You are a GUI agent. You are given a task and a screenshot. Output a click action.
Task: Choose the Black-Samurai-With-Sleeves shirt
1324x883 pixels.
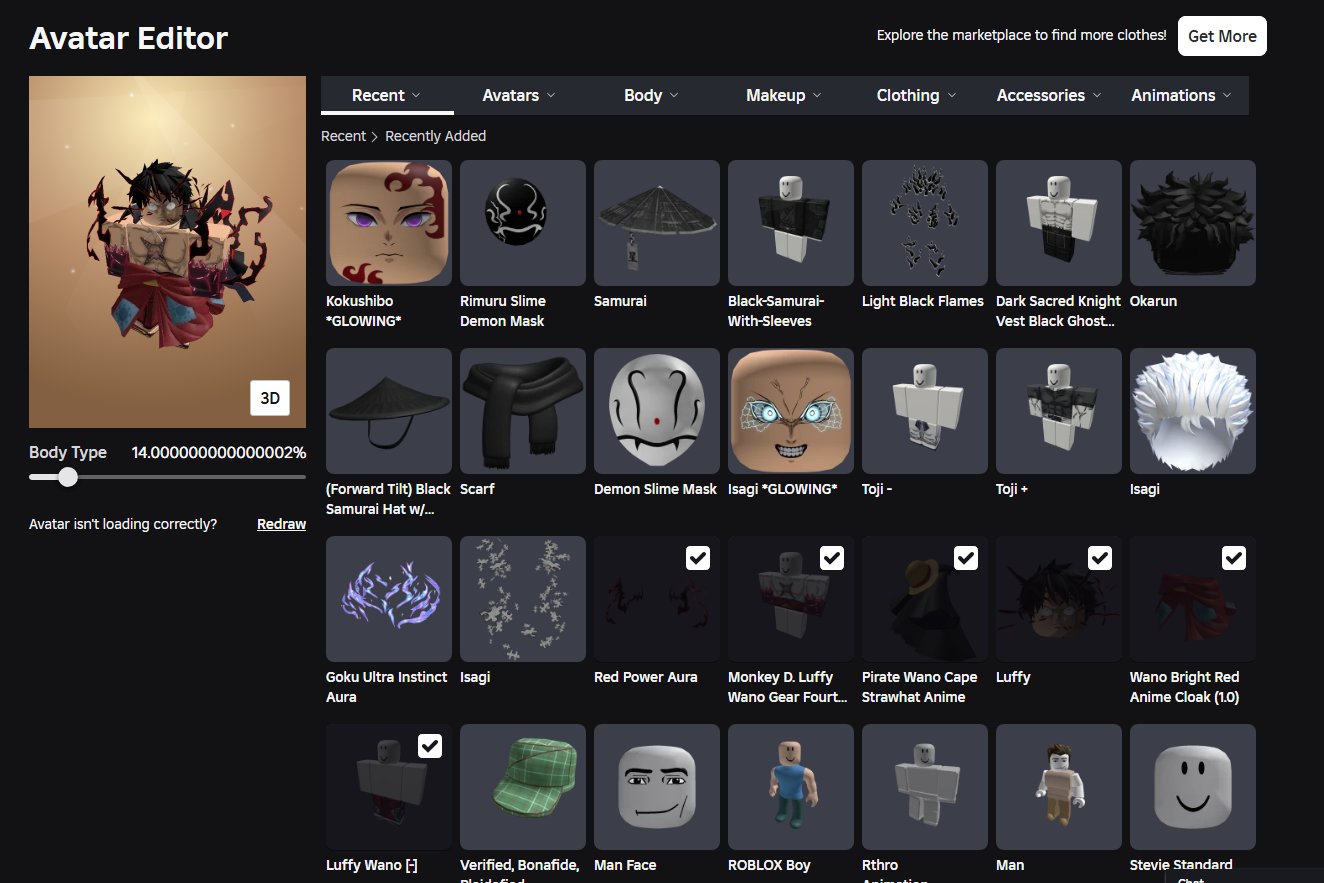pyautogui.click(x=791, y=223)
